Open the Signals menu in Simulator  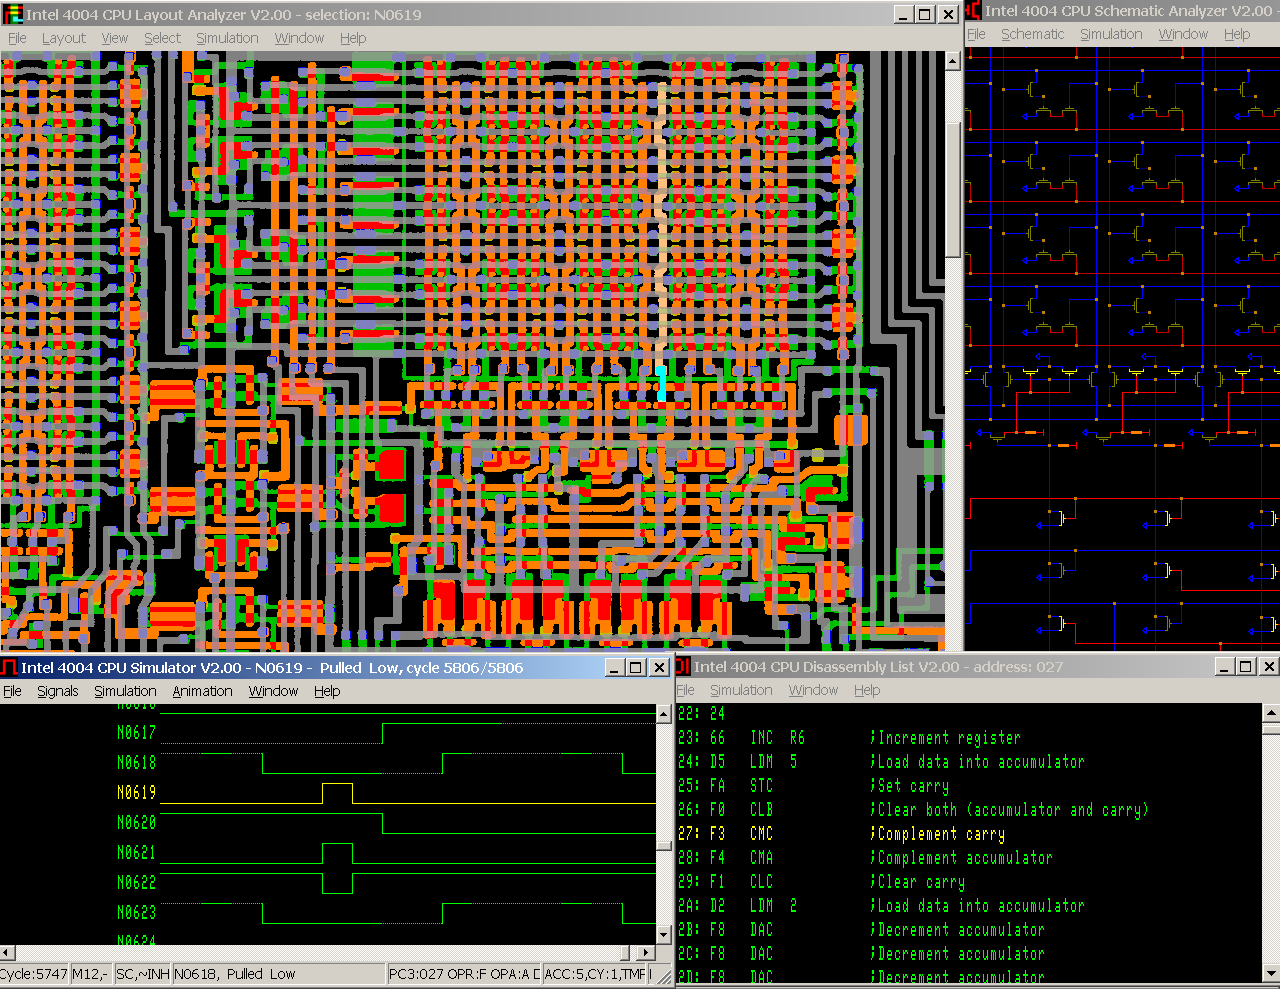point(57,691)
